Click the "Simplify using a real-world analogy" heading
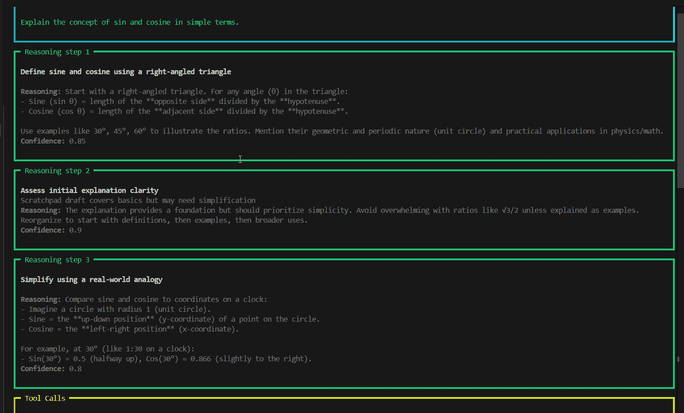 pos(91,279)
